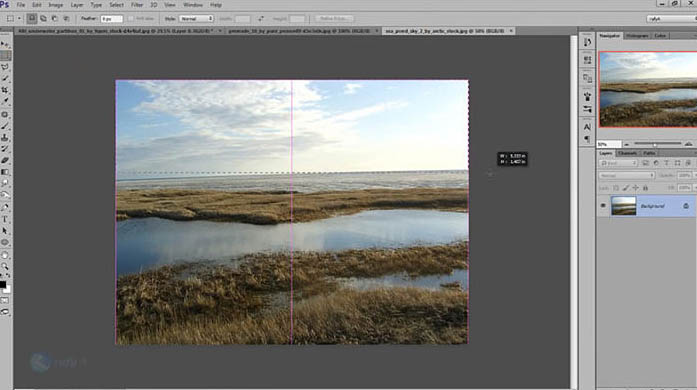Open the Filter menu

click(x=137, y=5)
